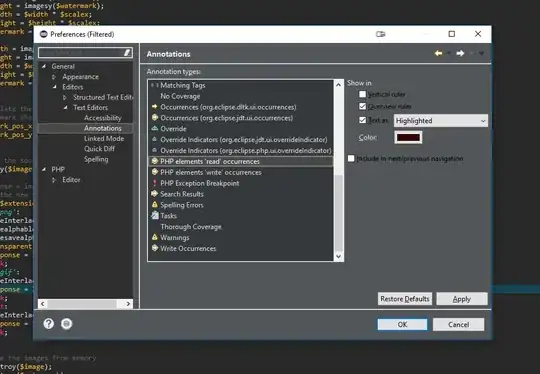Viewport: 540px width, 374px height.
Task: Click the forward navigation arrow icon
Action: 460,53
